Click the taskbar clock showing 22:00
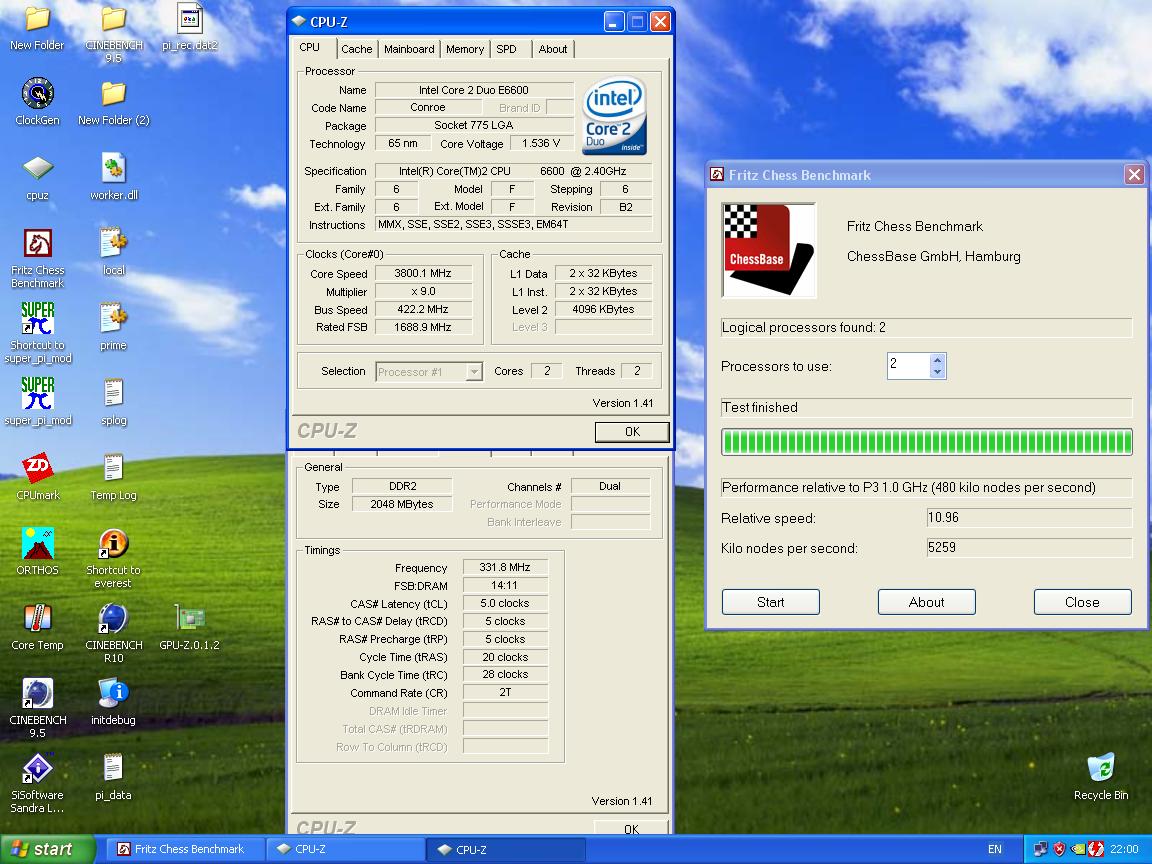Viewport: 1152px width, 864px height. (1123, 849)
